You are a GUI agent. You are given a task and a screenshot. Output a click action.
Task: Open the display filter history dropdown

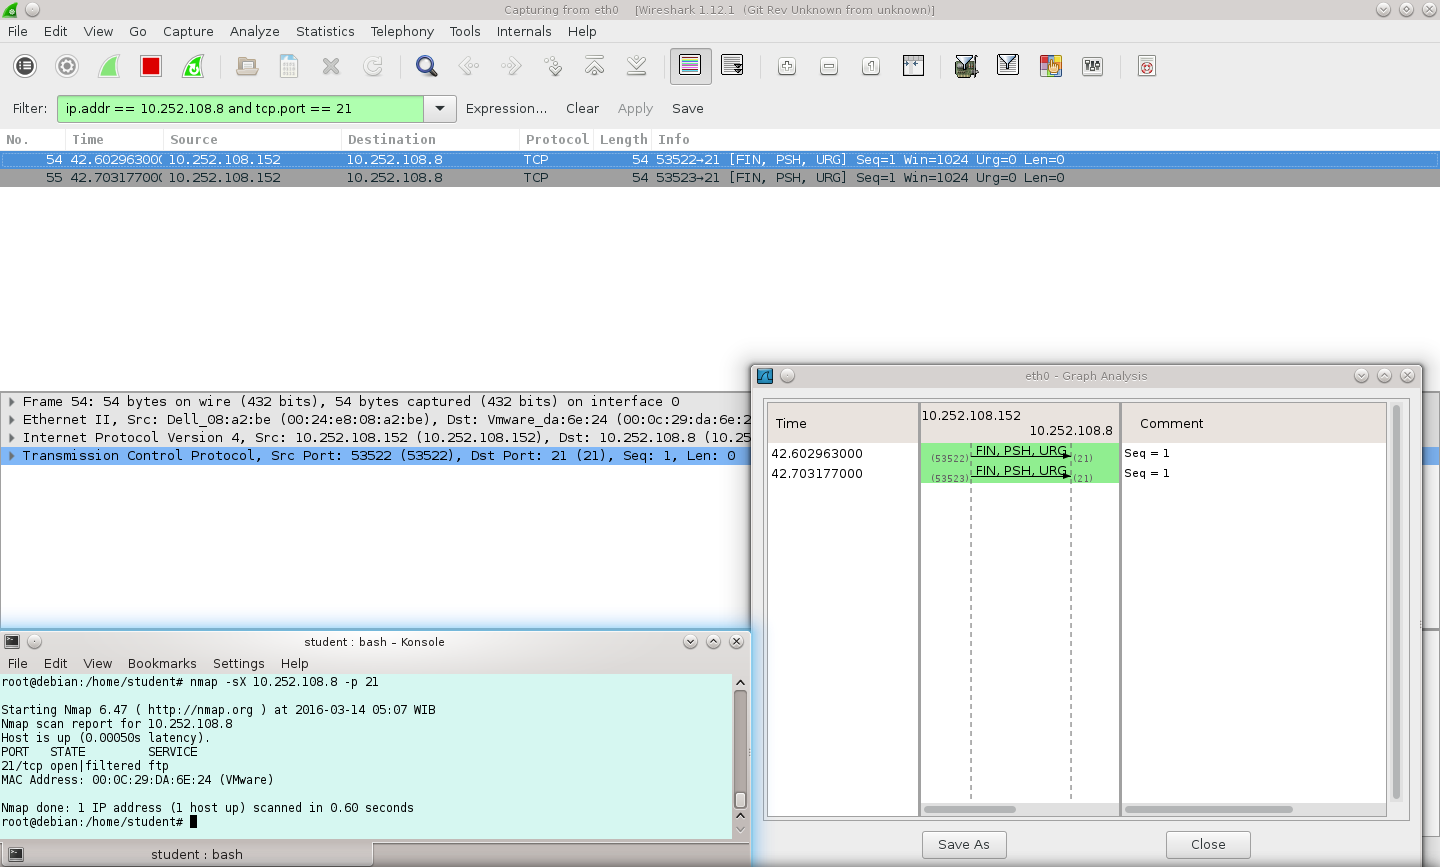pyautogui.click(x=440, y=108)
